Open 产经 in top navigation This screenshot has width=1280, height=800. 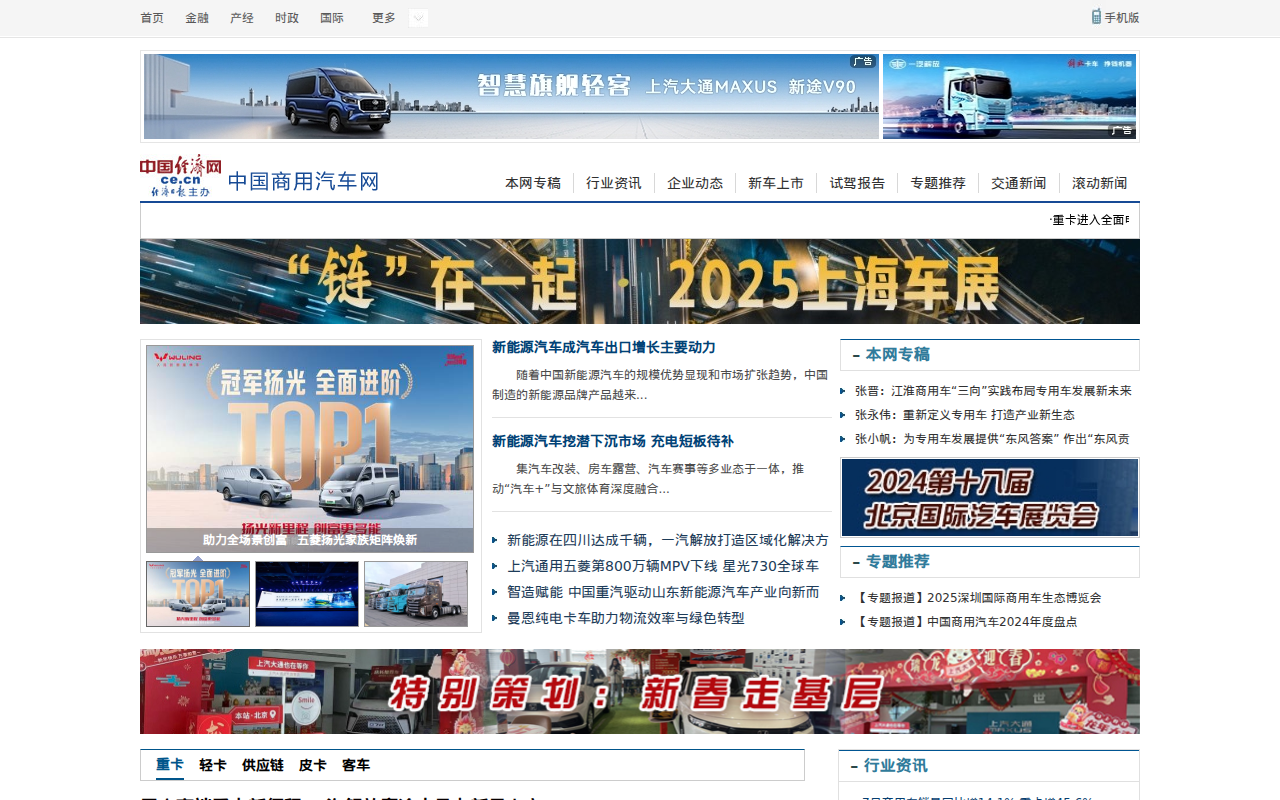tap(242, 18)
